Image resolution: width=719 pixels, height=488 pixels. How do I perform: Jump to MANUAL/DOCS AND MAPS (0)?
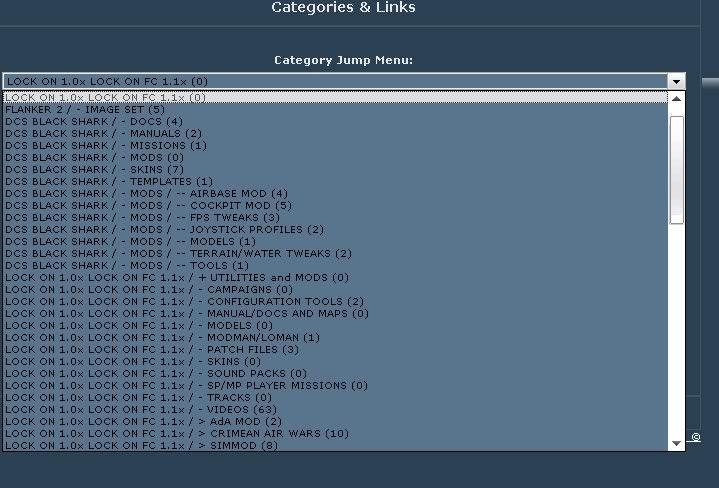coord(335,313)
